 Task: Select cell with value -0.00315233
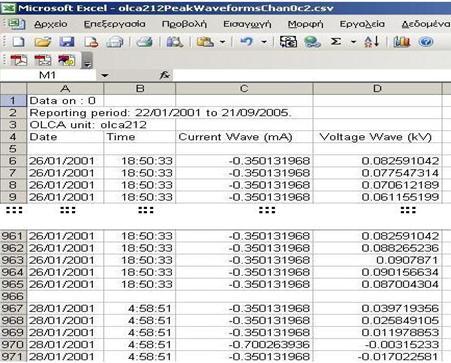(377, 344)
